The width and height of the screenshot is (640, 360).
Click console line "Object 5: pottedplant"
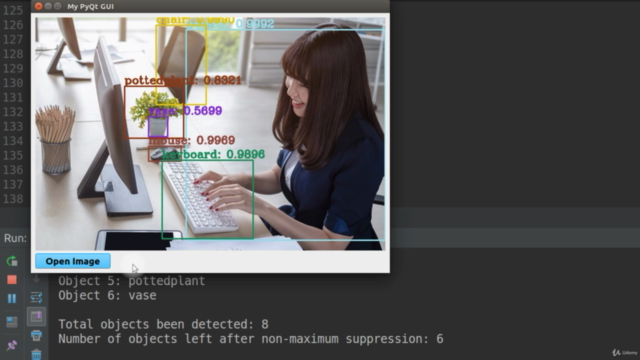point(131,281)
